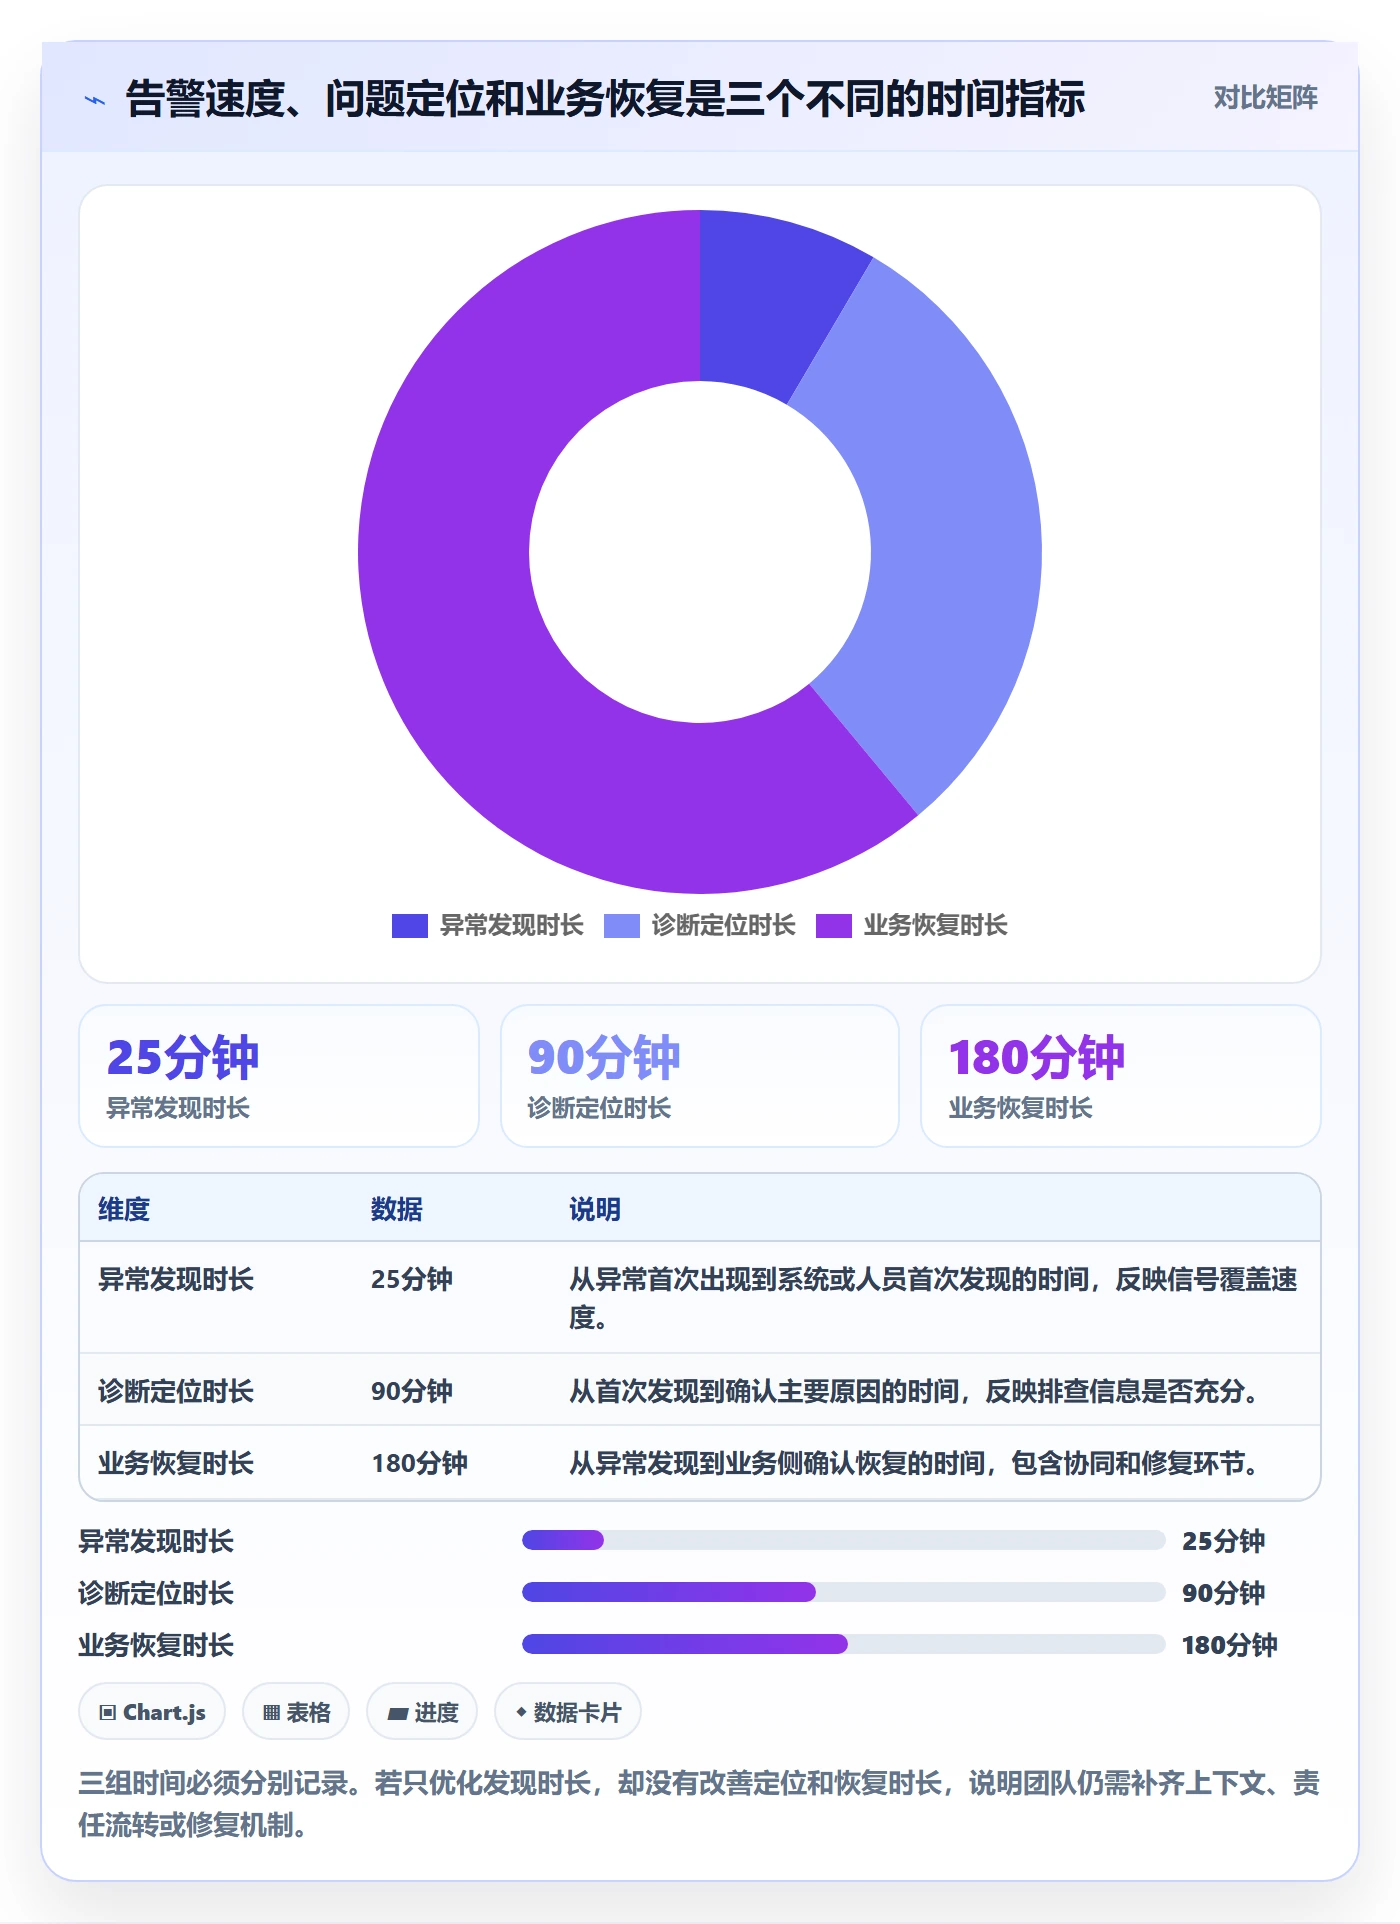The image size is (1400, 1924).
Task: Click the Chart.js tag's square icon
Action: (x=108, y=1713)
